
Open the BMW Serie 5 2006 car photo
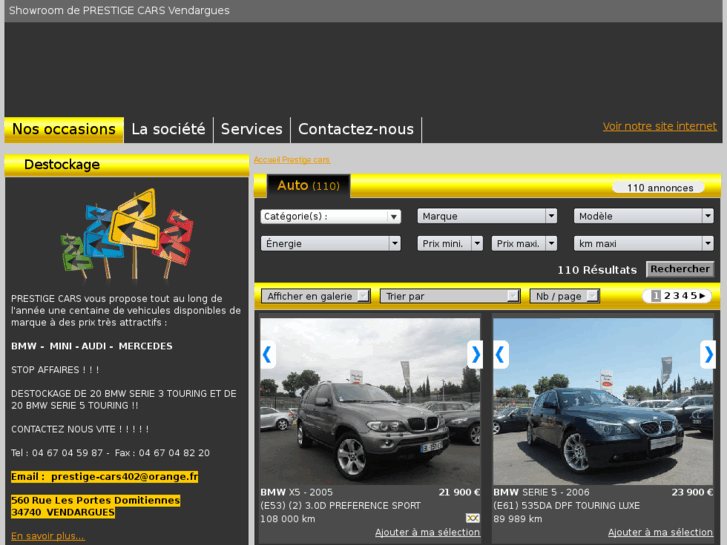tap(603, 402)
